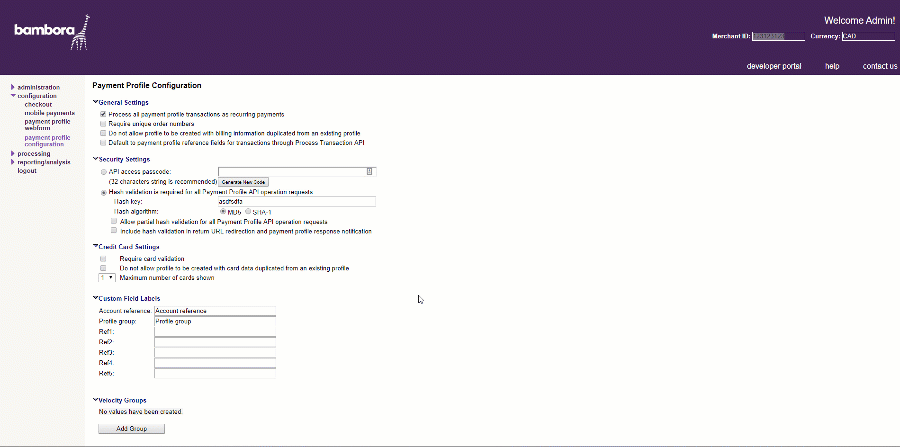Click the Hash key input field
900x447 pixels.
[x=264, y=201]
